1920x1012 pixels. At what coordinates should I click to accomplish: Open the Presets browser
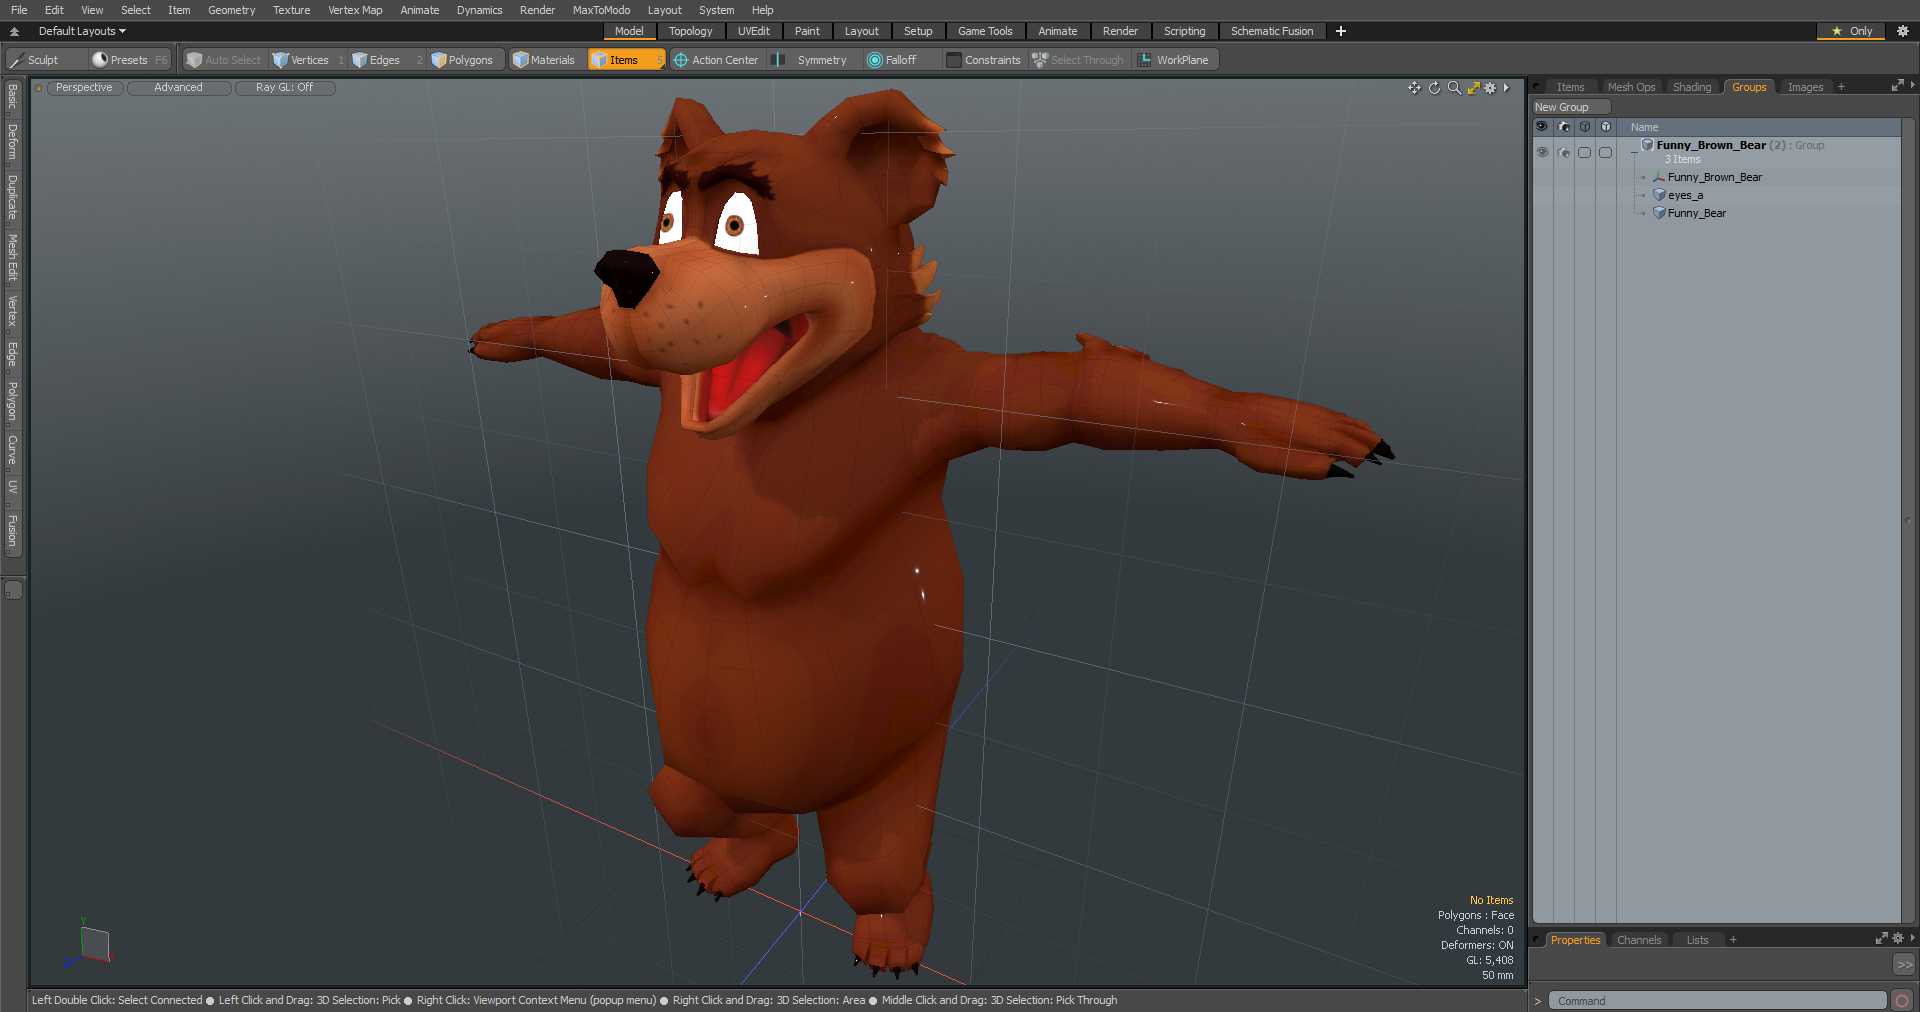tap(129, 60)
